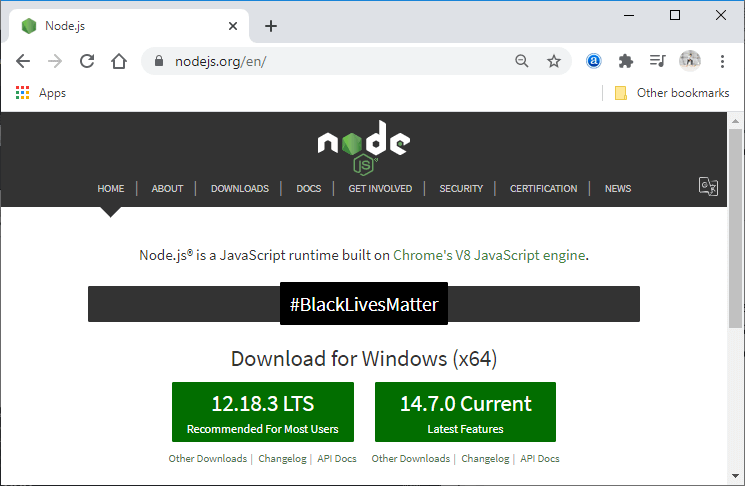This screenshot has width=745, height=486.
Task: Click the Node.js logo
Action: coord(364,147)
